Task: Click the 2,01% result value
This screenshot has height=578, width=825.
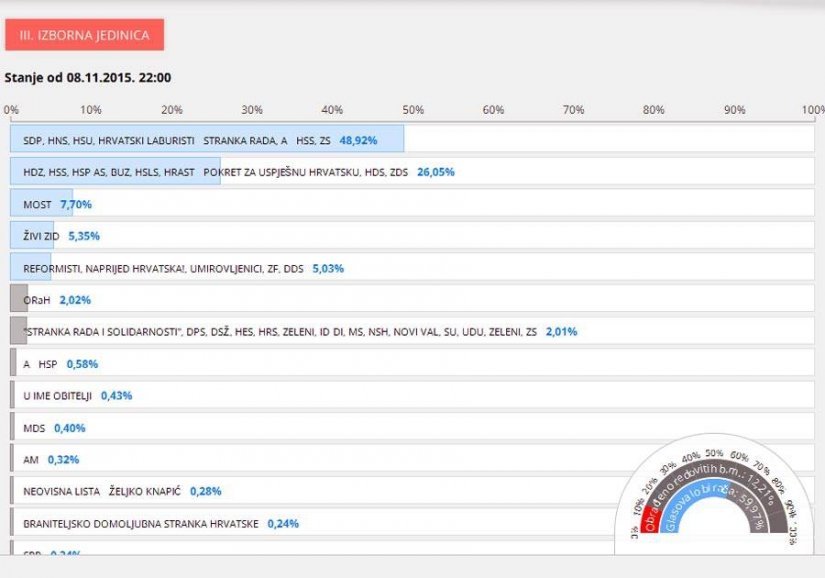Action: click(x=561, y=331)
